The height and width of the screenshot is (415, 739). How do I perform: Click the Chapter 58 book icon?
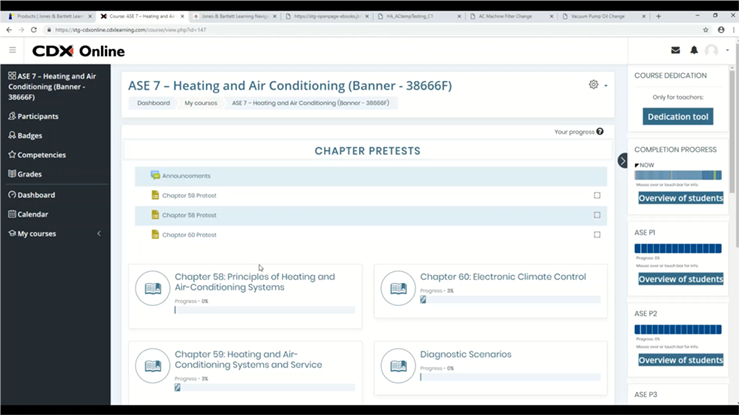pos(153,288)
